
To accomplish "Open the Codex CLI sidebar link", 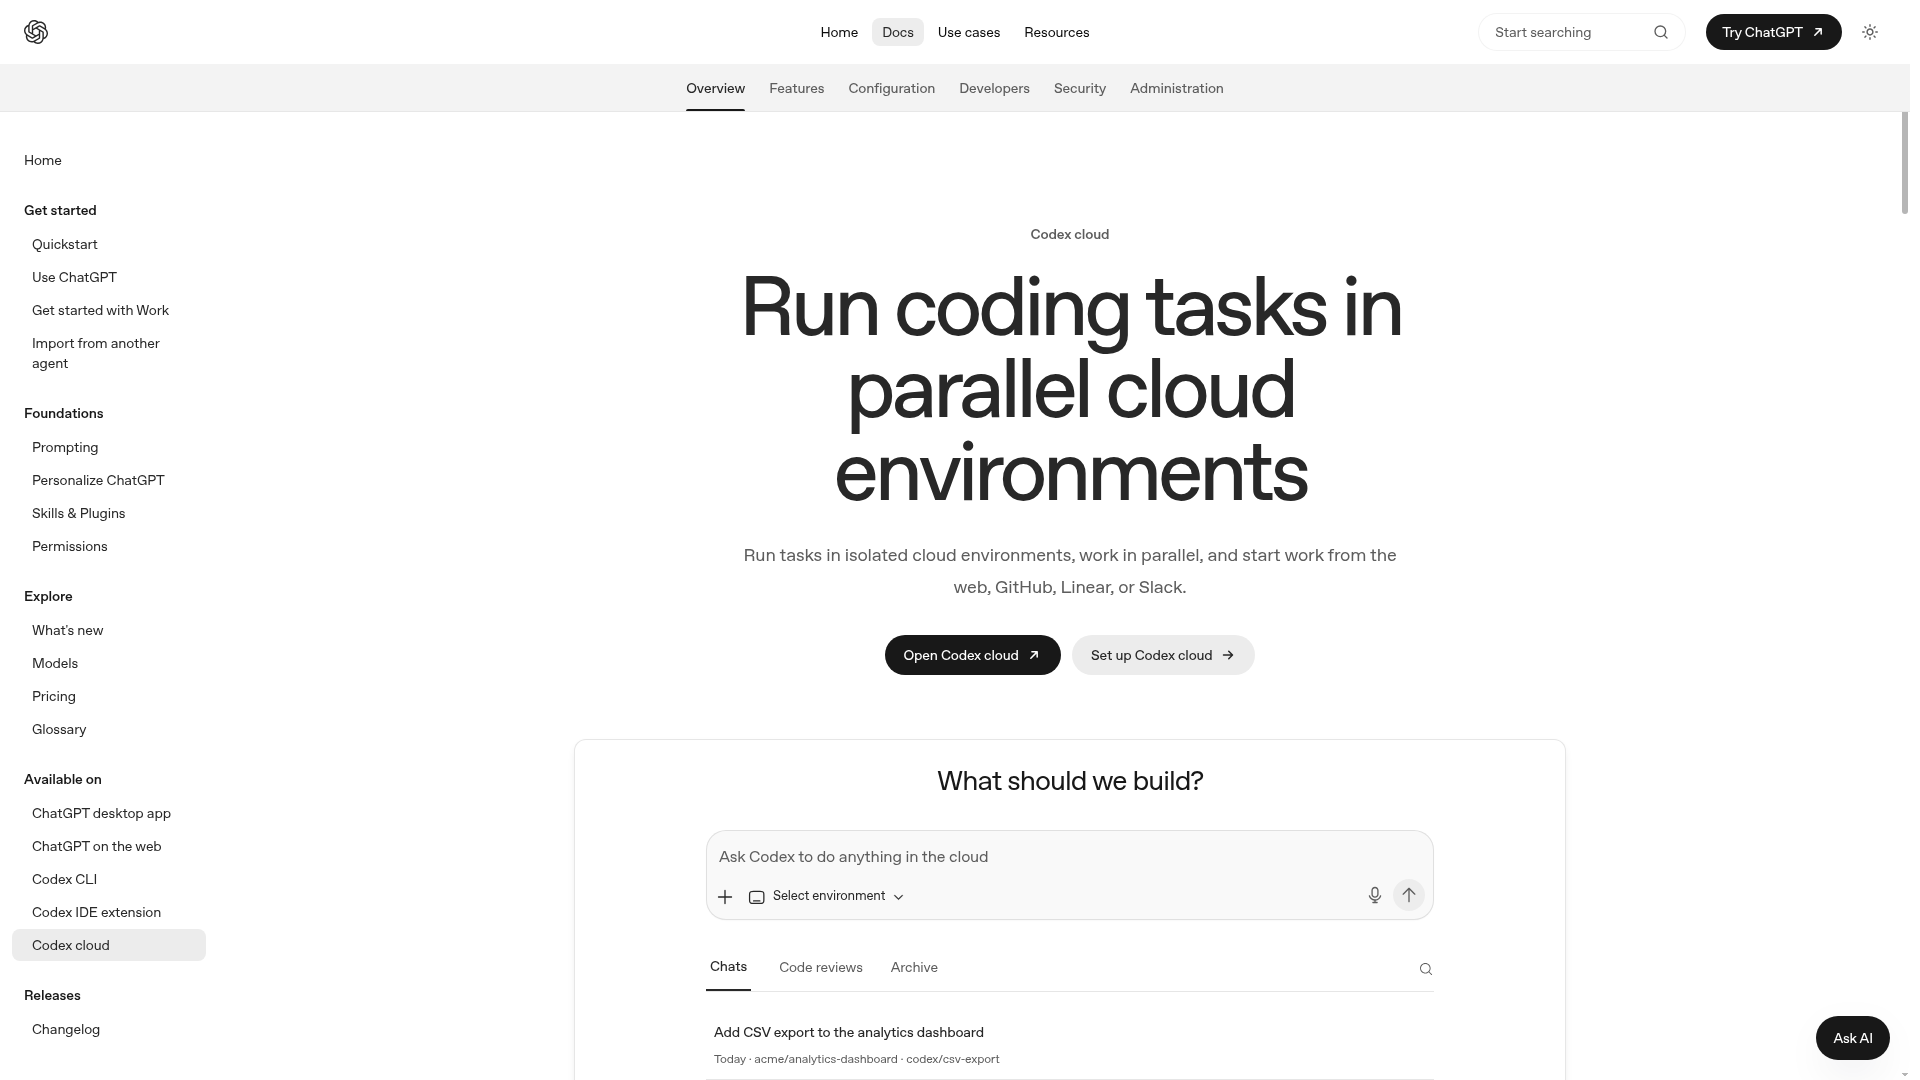I will tap(64, 879).
